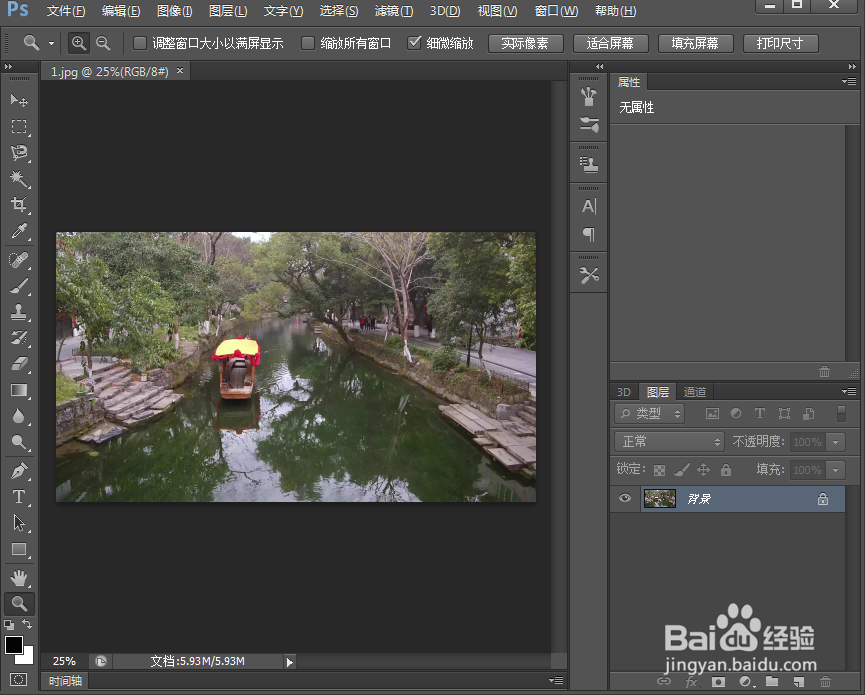Viewport: 865px width, 695px height.
Task: Select the Zoom tool in toolbox
Action: [19, 604]
